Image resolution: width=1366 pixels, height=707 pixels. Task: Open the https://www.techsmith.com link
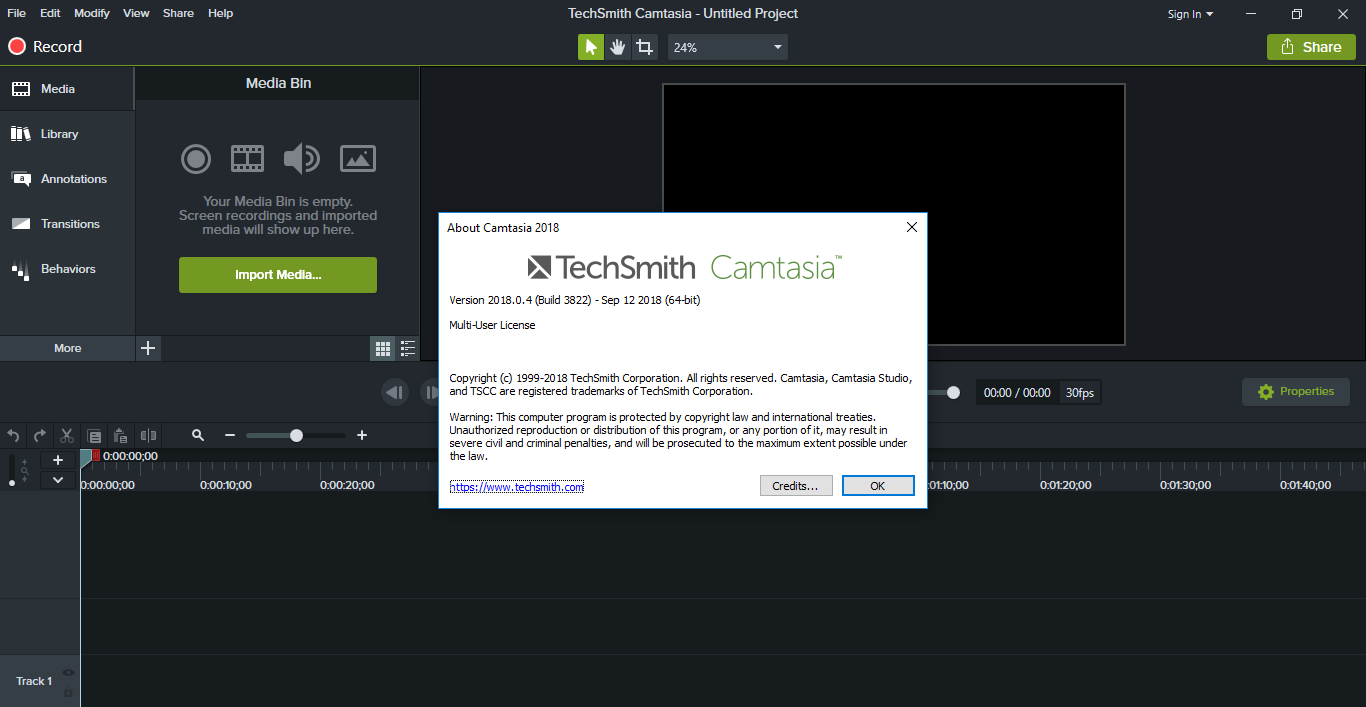(x=517, y=487)
